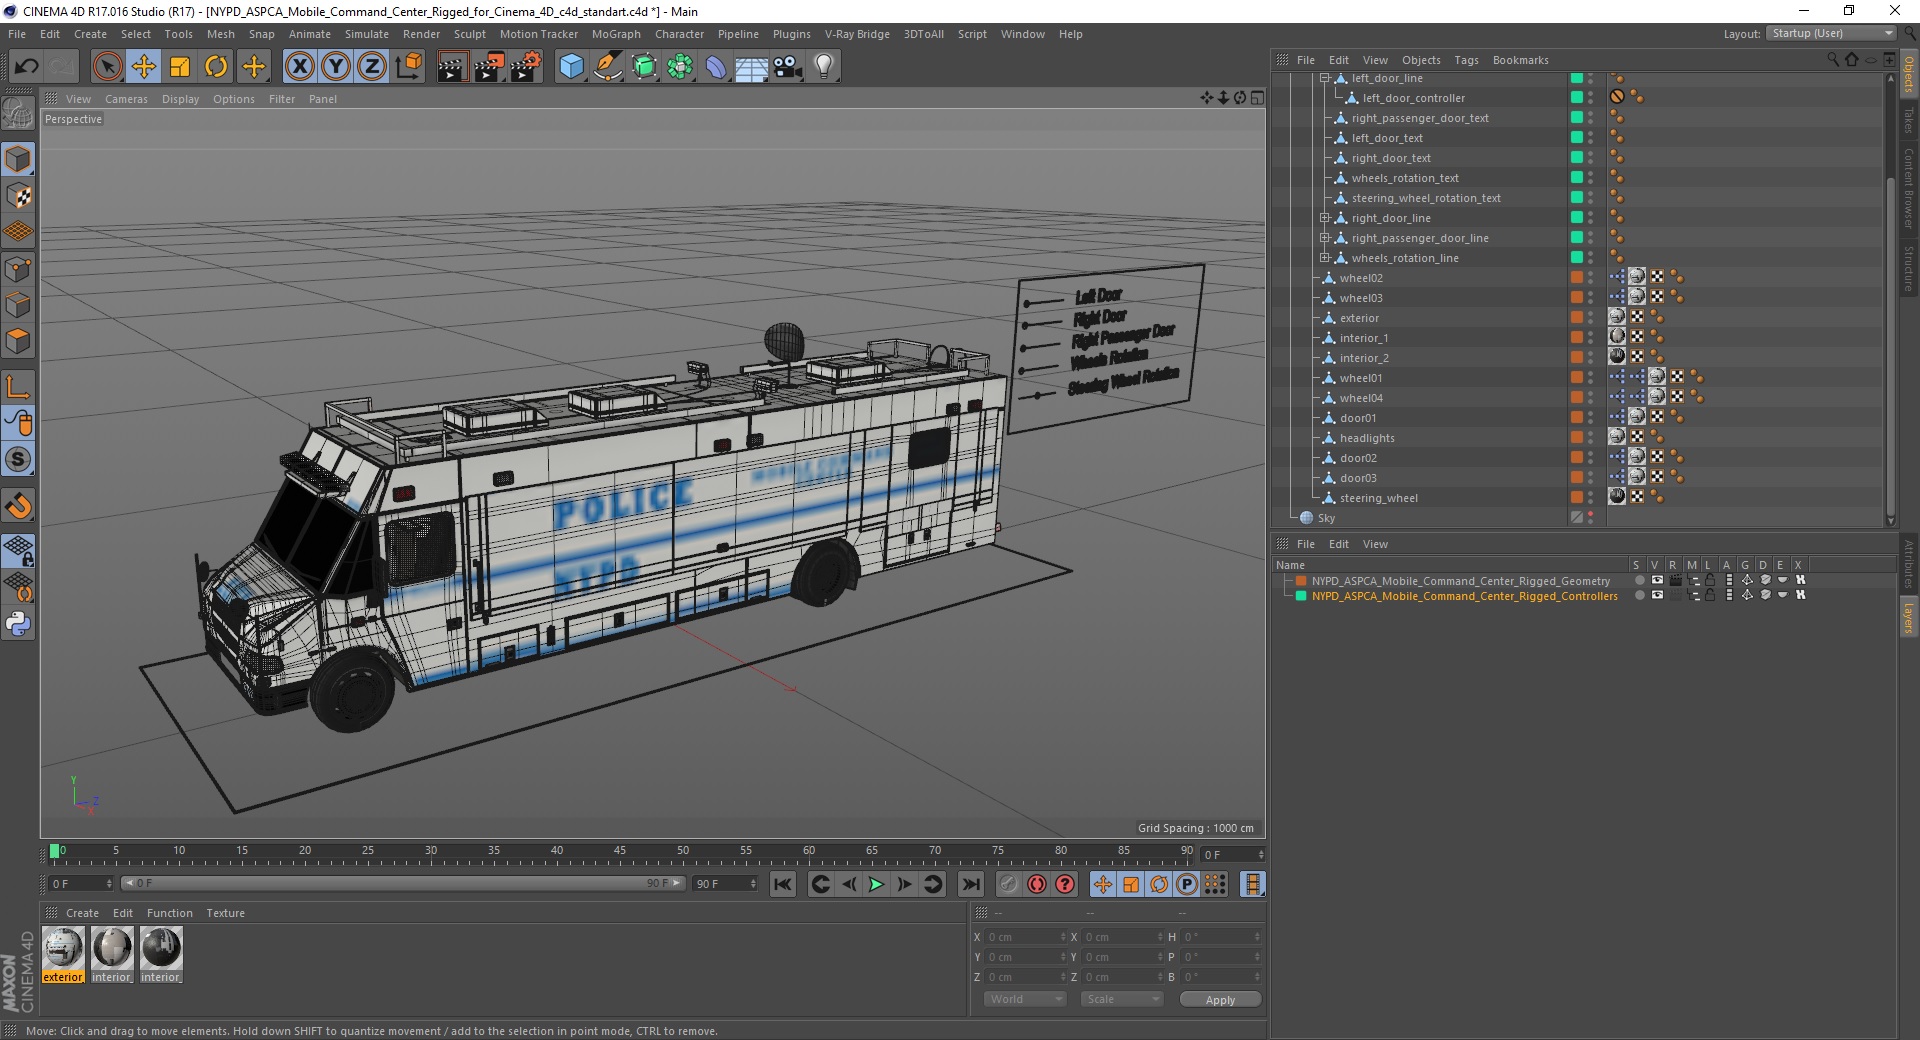
Task: Click the orange color swatch of Geometry layer
Action: point(1301,580)
